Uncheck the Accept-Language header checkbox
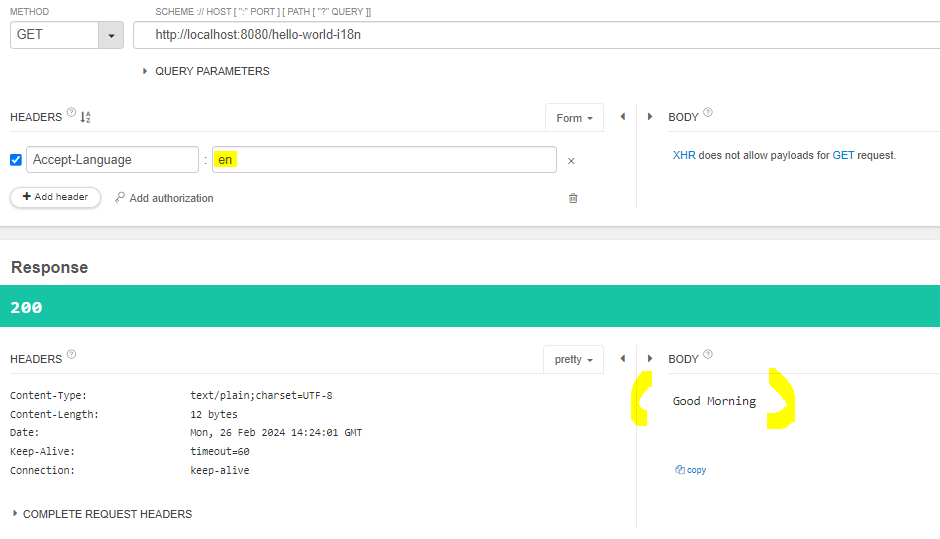Screen dimensions: 940x539 [16, 160]
